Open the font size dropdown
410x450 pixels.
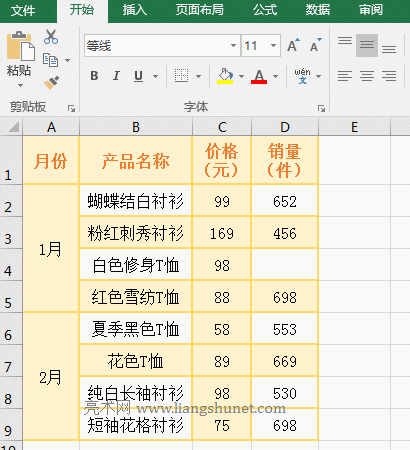pyautogui.click(x=274, y=45)
